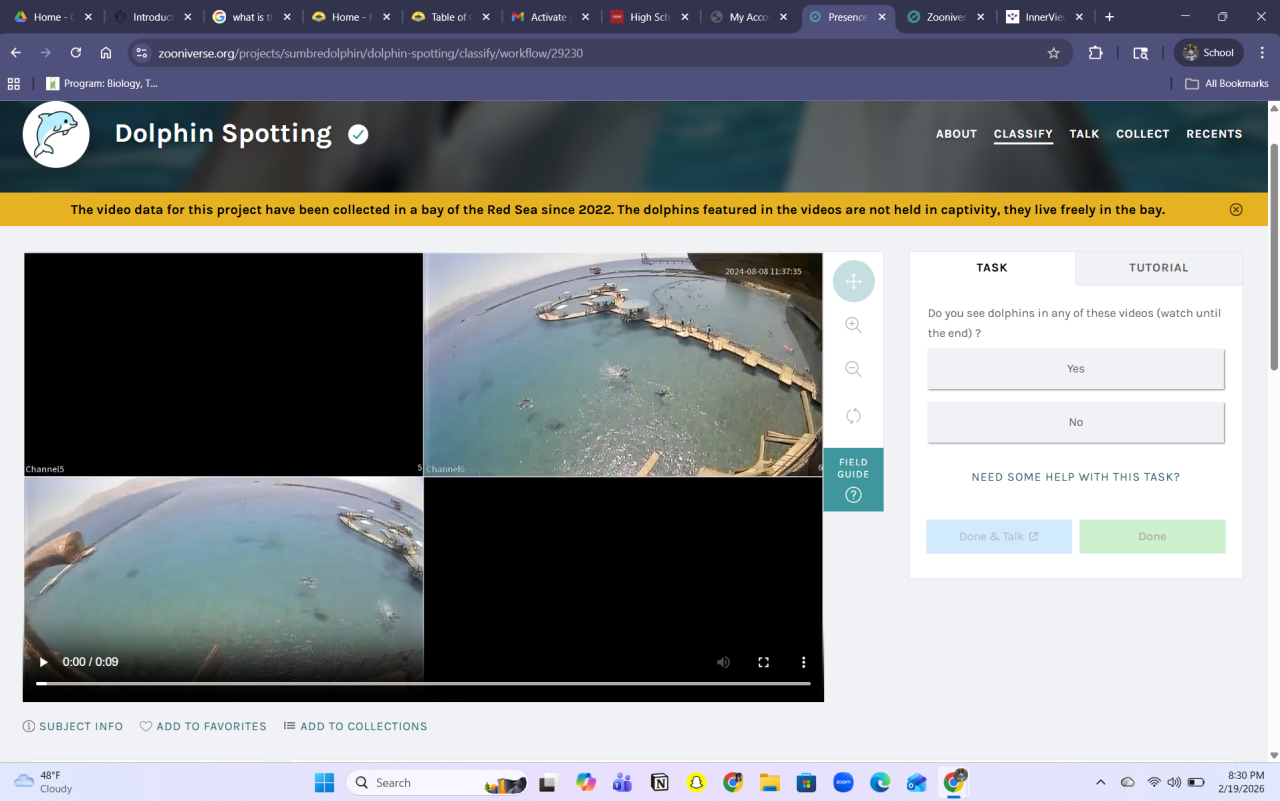Click the Dolphin Spotting project logo

(57, 134)
